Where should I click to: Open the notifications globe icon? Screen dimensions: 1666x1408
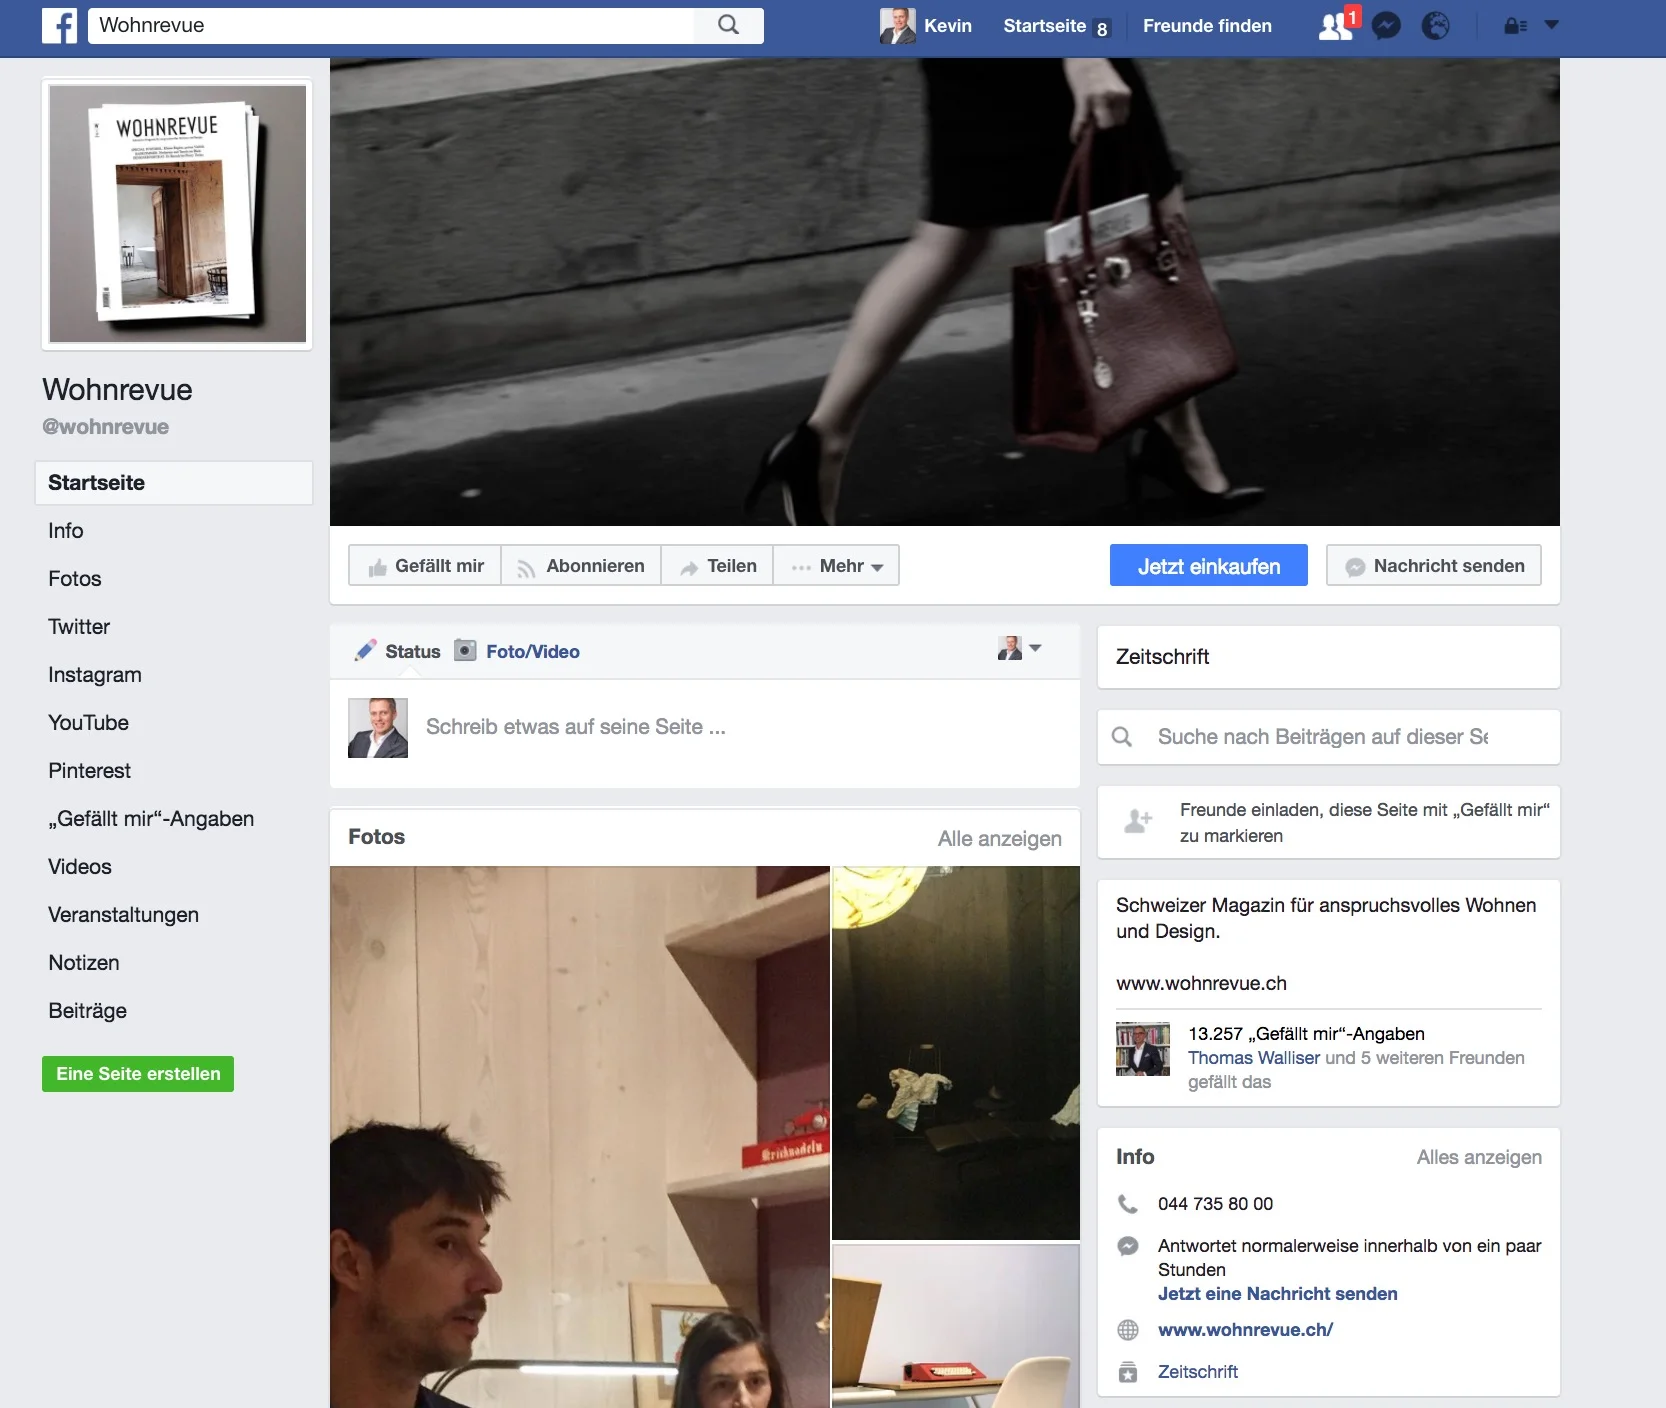pyautogui.click(x=1435, y=26)
